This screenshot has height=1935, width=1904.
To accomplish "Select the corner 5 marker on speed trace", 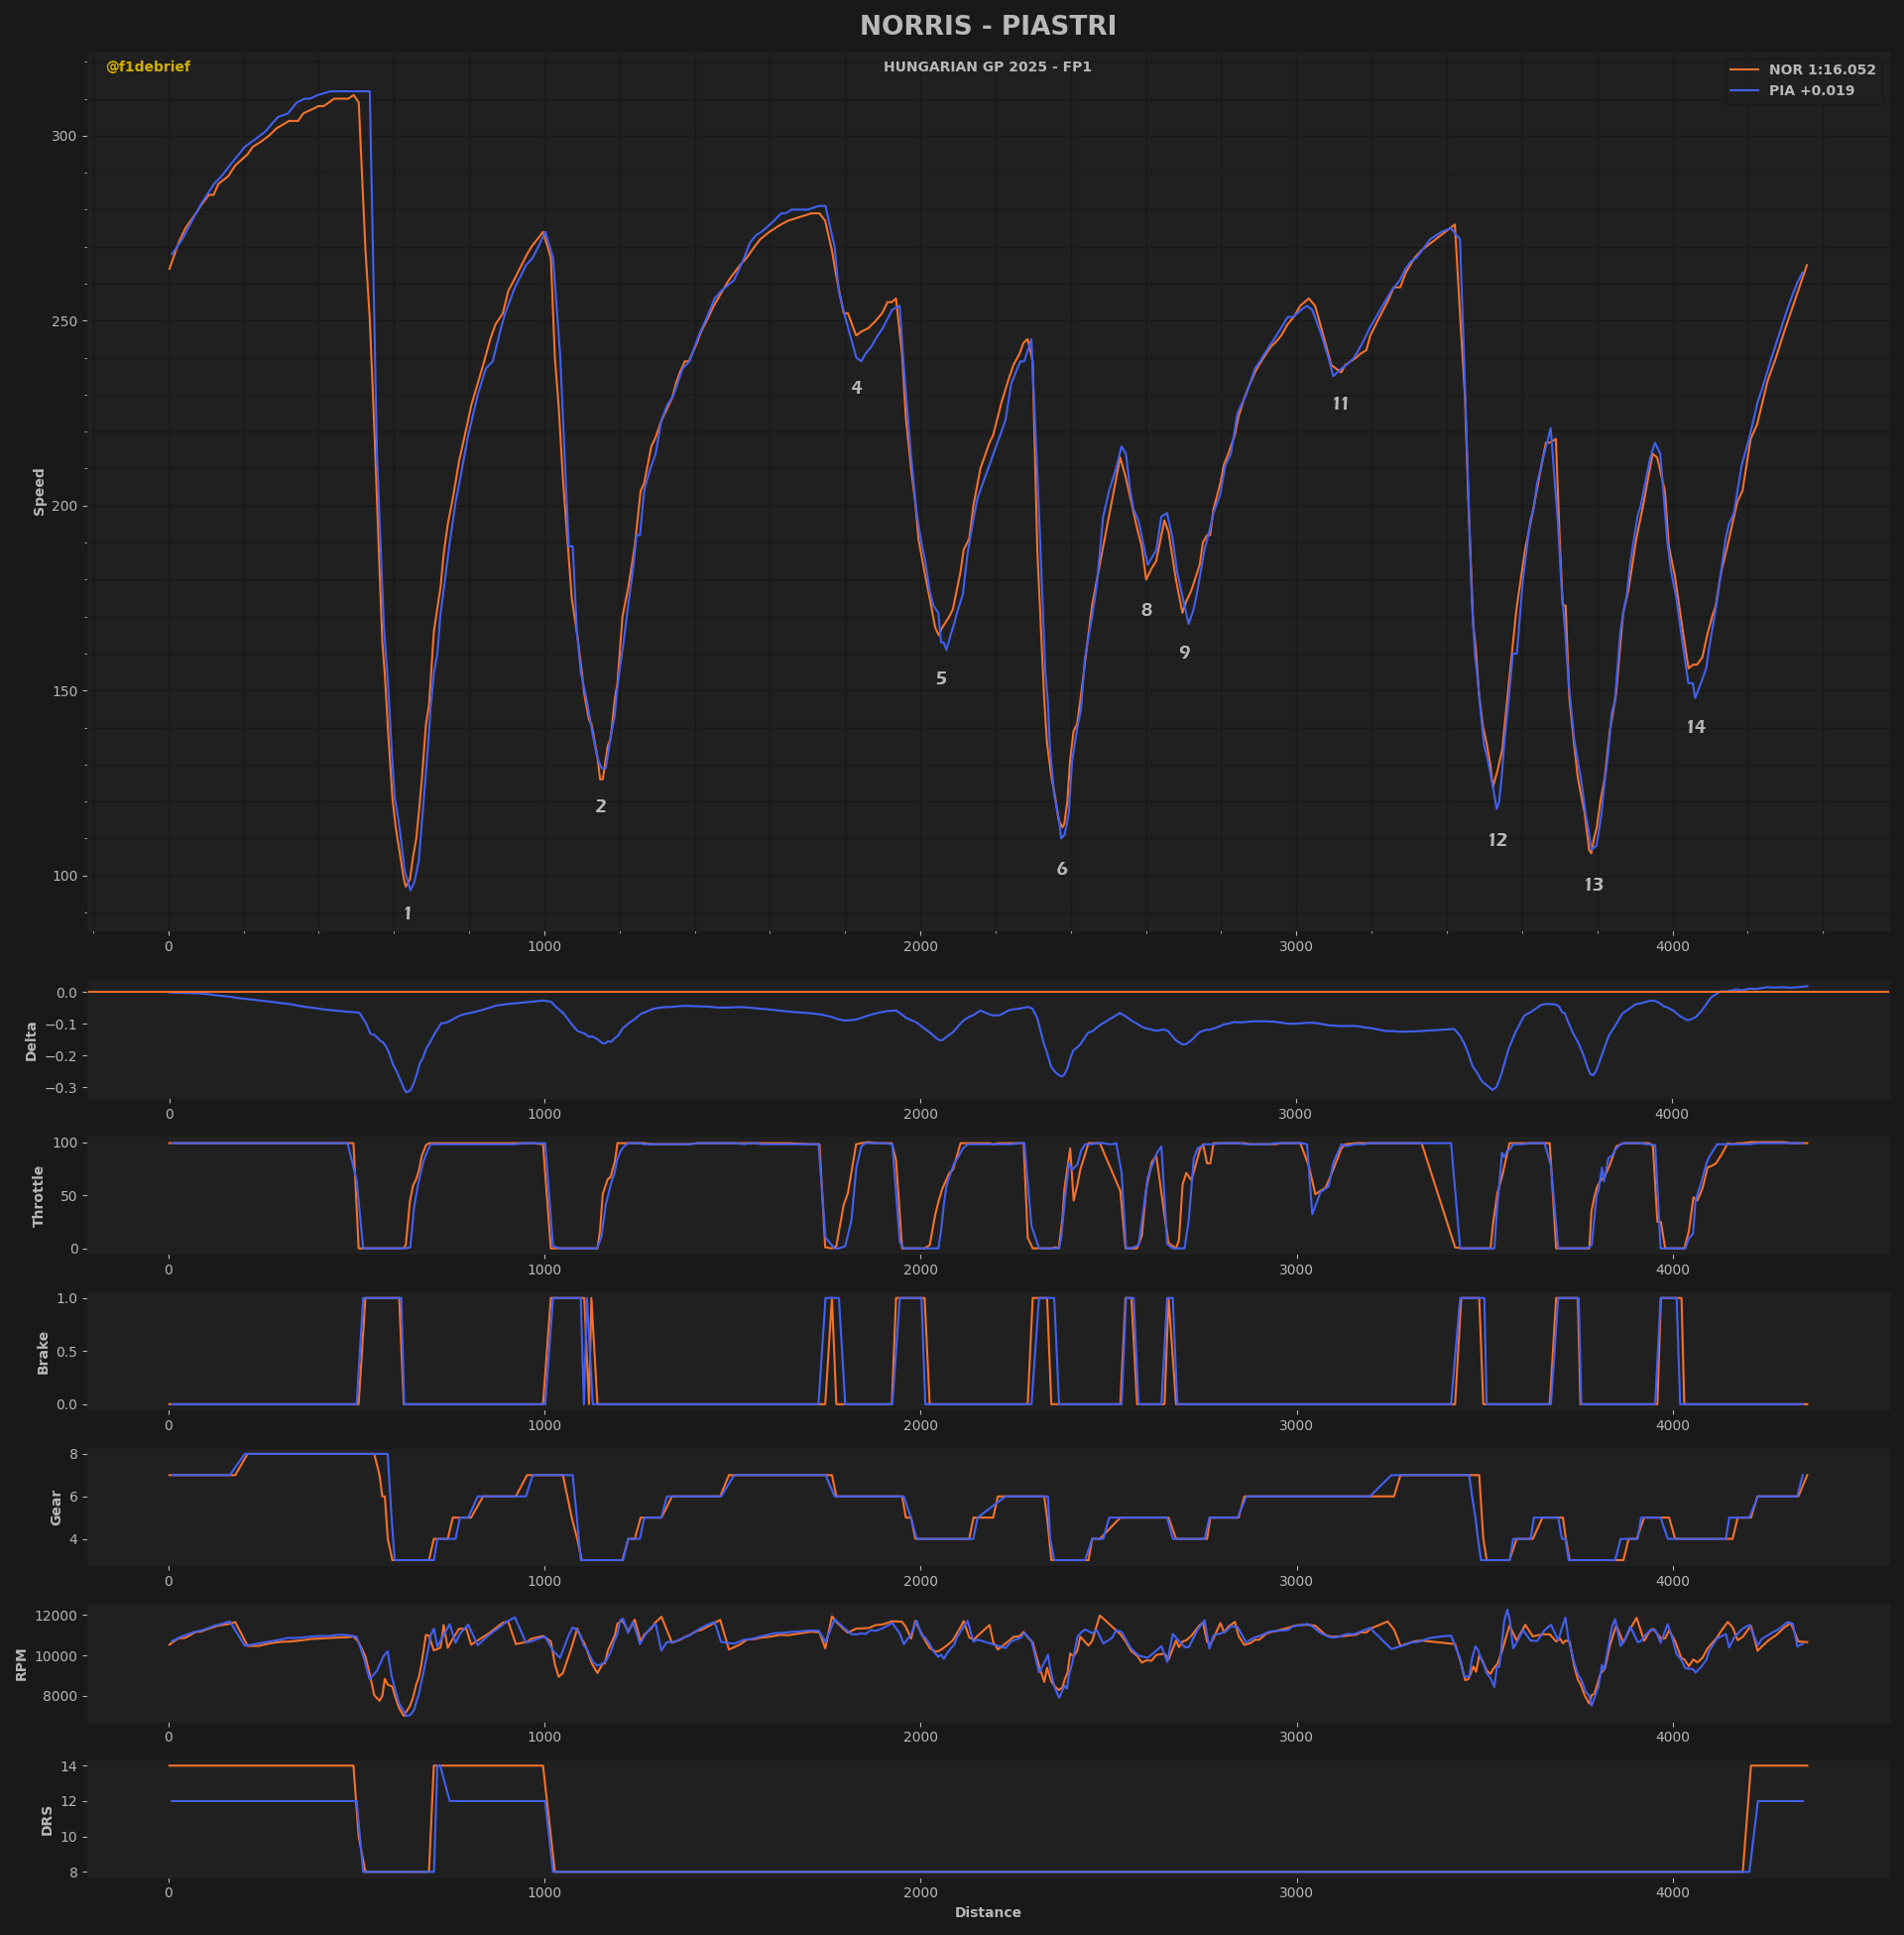I will click(x=941, y=679).
